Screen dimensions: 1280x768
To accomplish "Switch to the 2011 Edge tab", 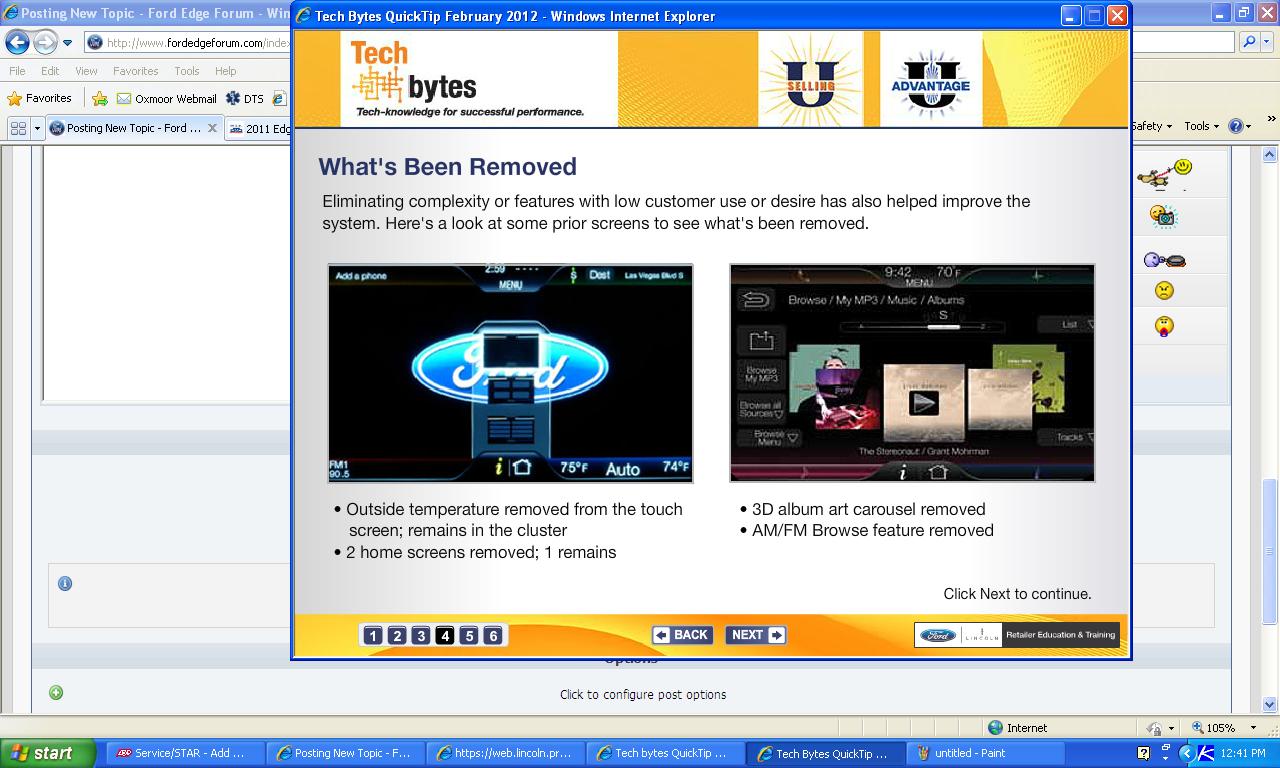I will 259,128.
